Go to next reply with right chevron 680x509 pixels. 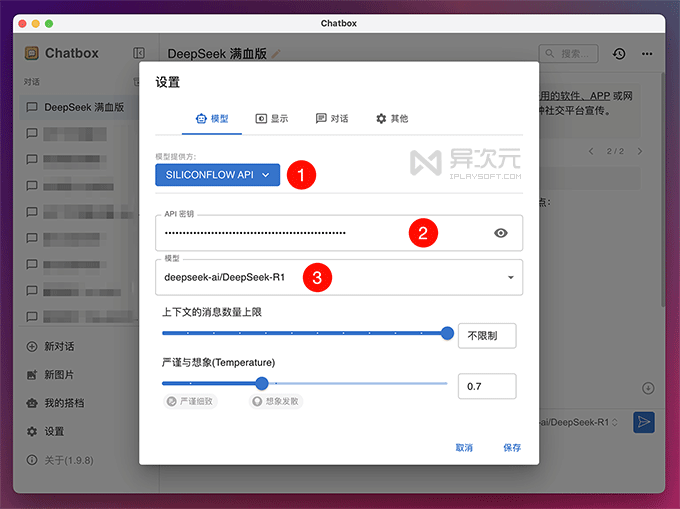click(640, 151)
